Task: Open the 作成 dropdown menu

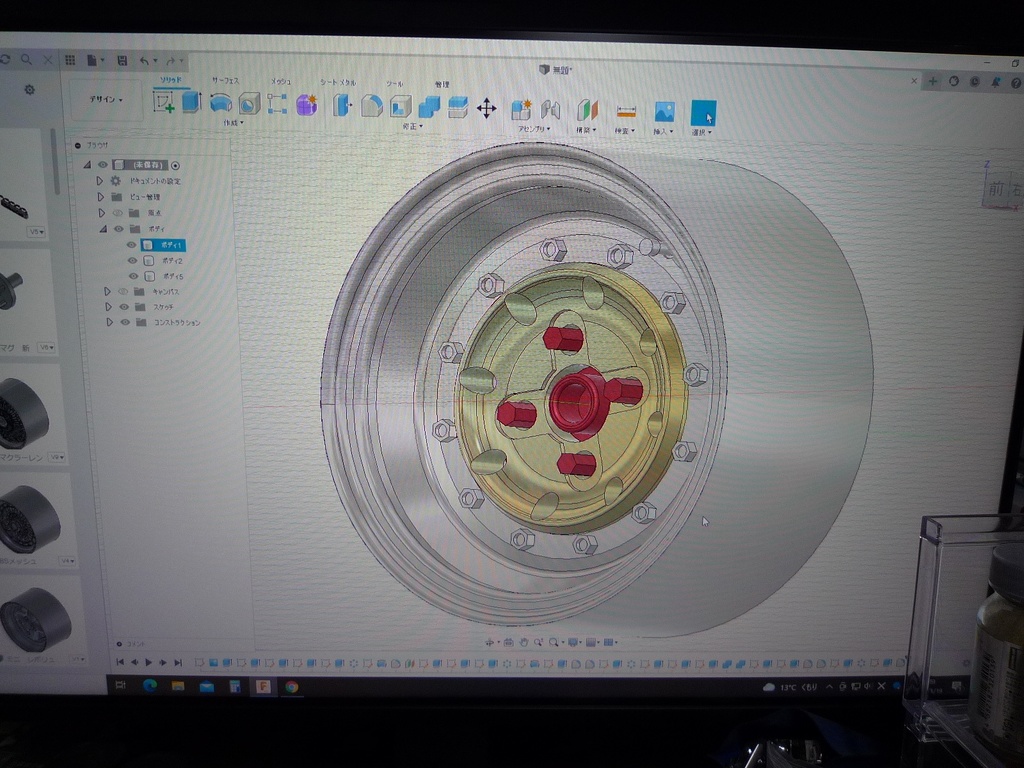Action: 233,123
